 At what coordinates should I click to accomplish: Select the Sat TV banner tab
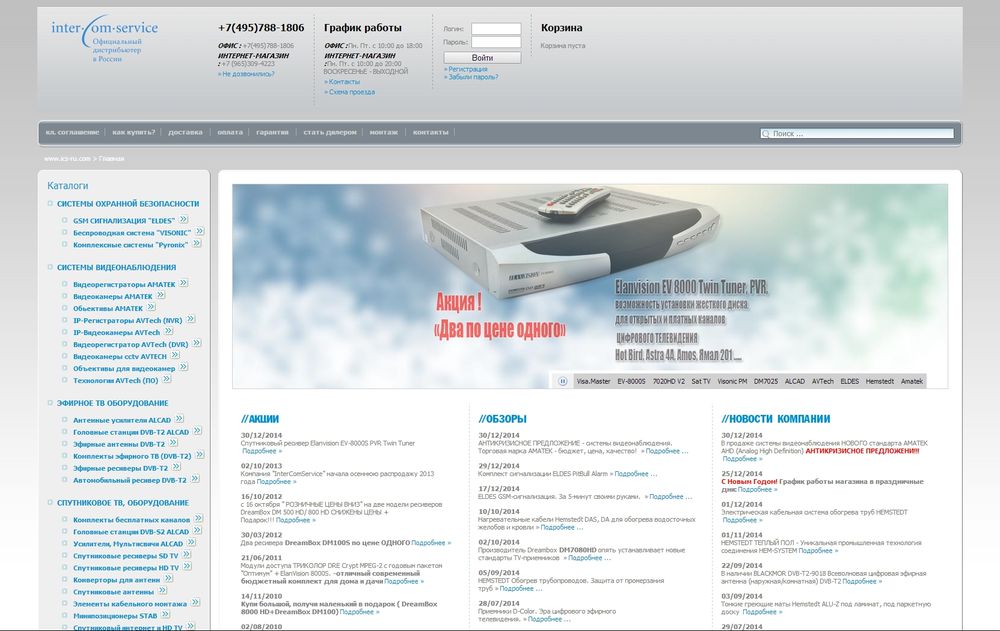[701, 382]
